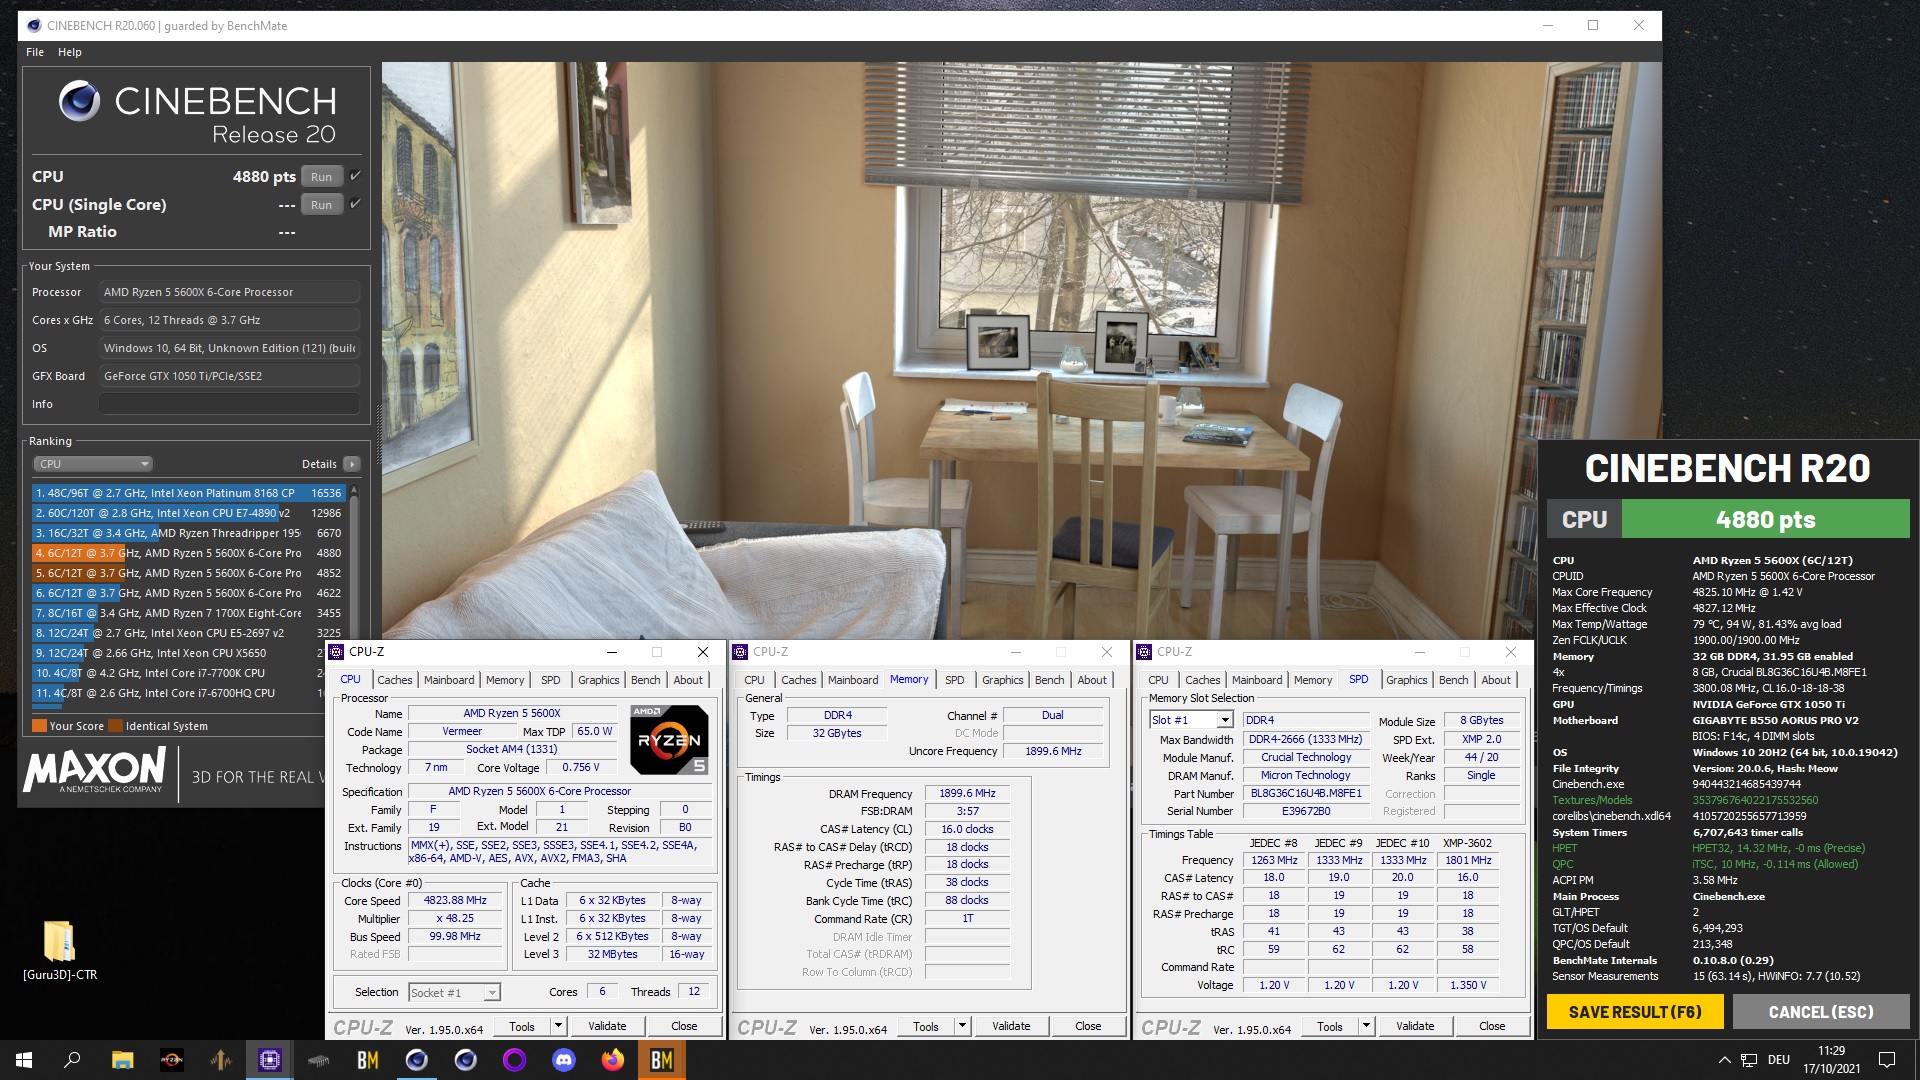The image size is (1920, 1080).
Task: Switch to Mainboard tab in first CPU-Z
Action: pos(449,680)
